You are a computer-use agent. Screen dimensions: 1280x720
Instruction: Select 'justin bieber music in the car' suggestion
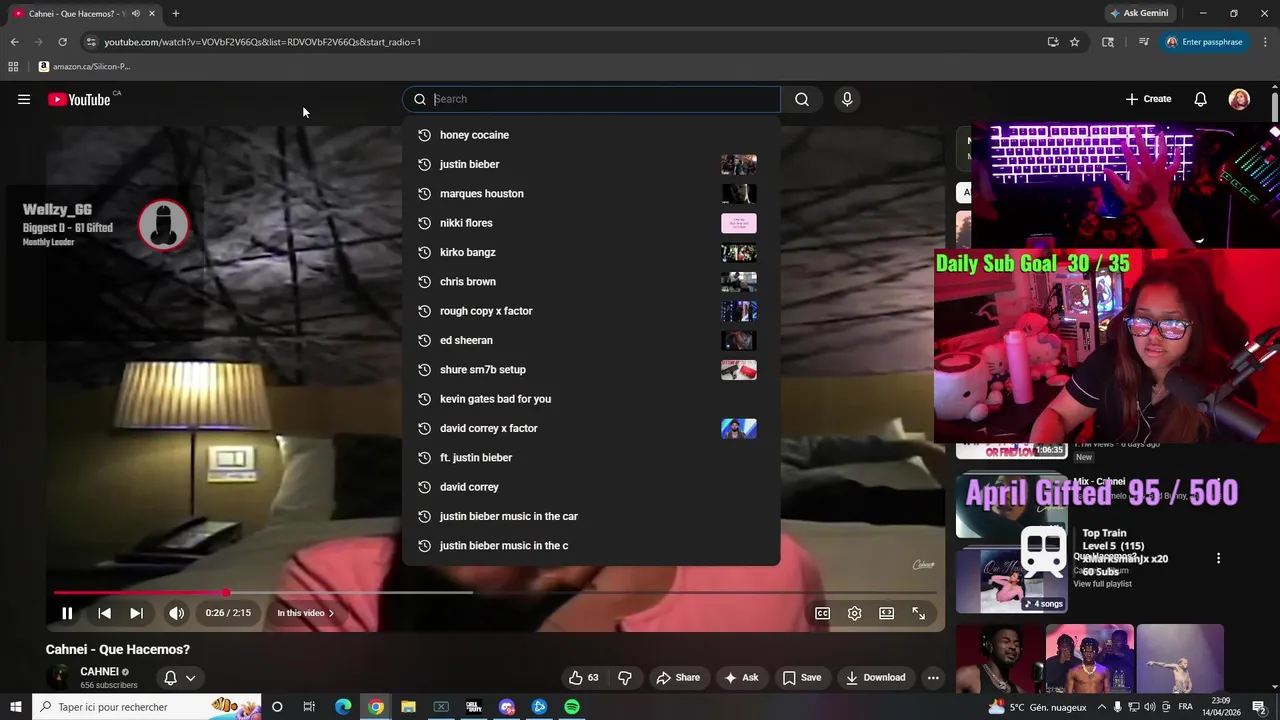(591, 516)
